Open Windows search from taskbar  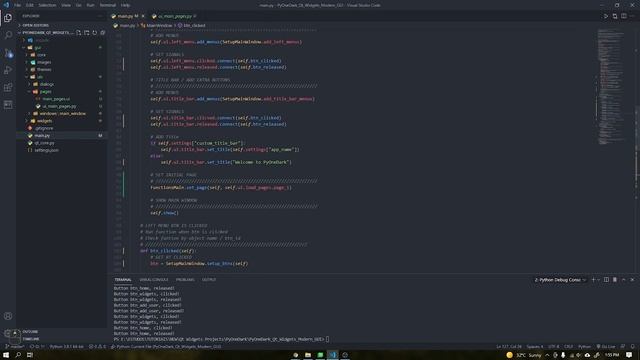pos(18,355)
